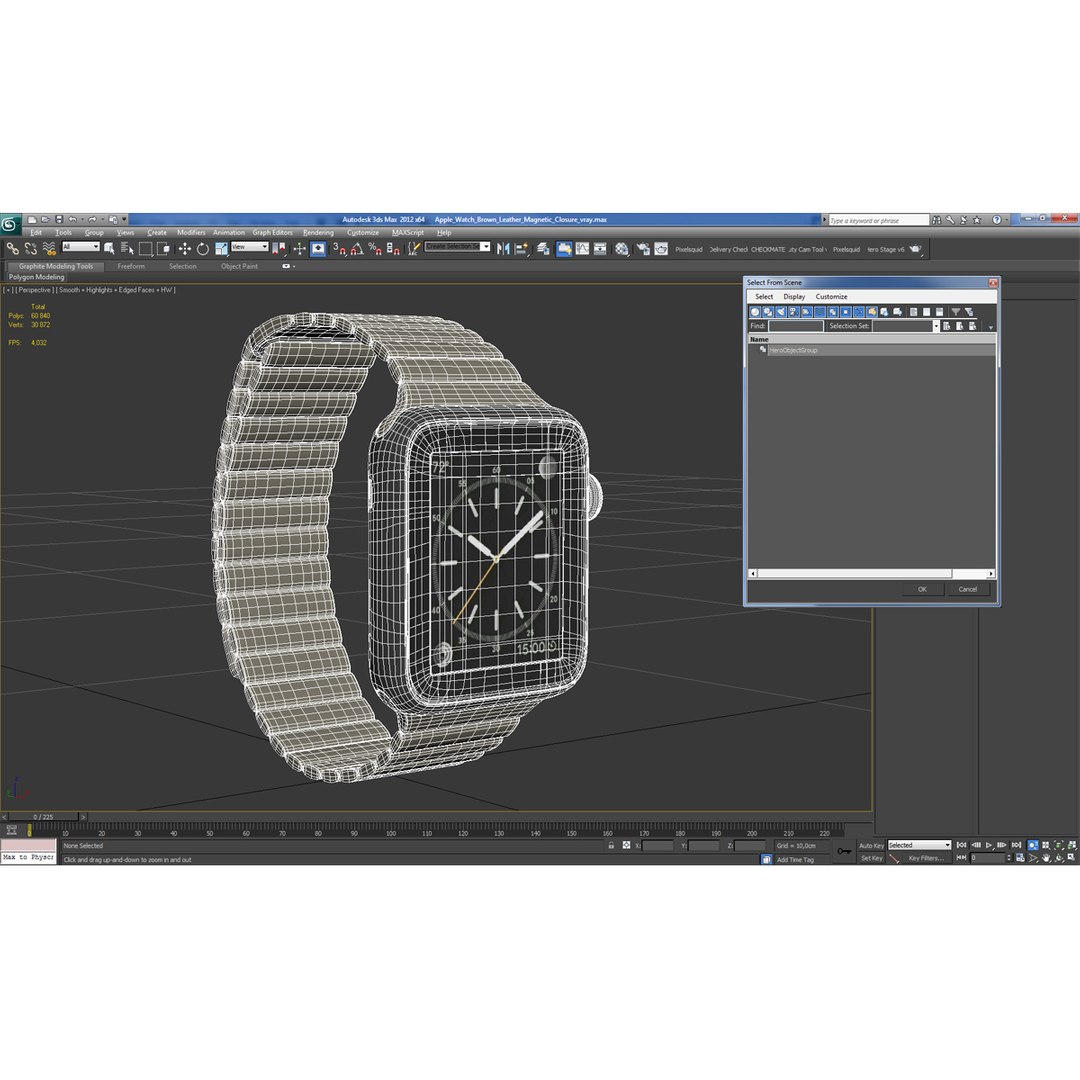Screen dimensions: 1080x1080
Task: Open Select by Name list icon
Action: (127, 249)
